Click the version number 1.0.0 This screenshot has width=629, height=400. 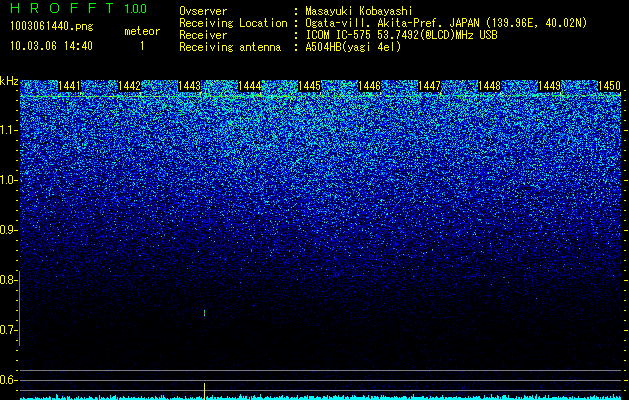pyautogui.click(x=136, y=9)
